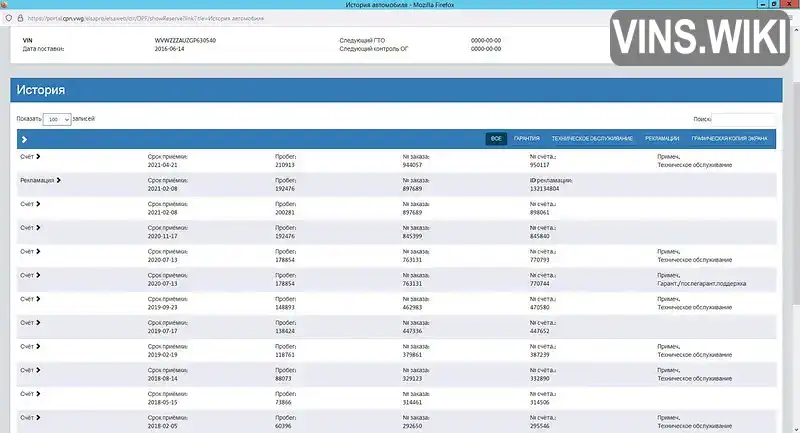Expand Счёт row with invoice number 770744
Viewport: 800px width, 433px height.
tap(38, 275)
